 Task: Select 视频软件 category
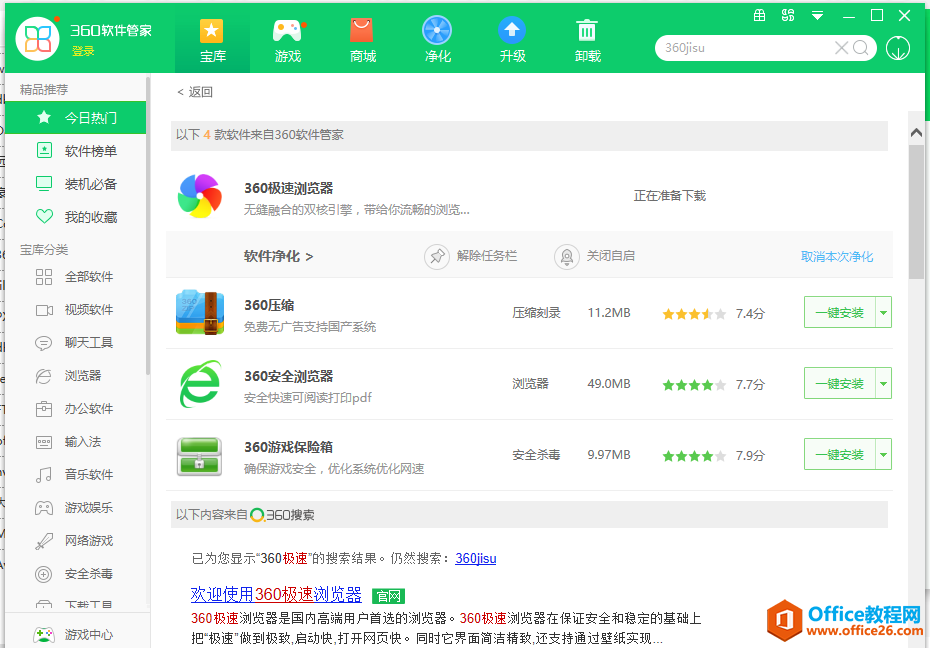pos(75,309)
